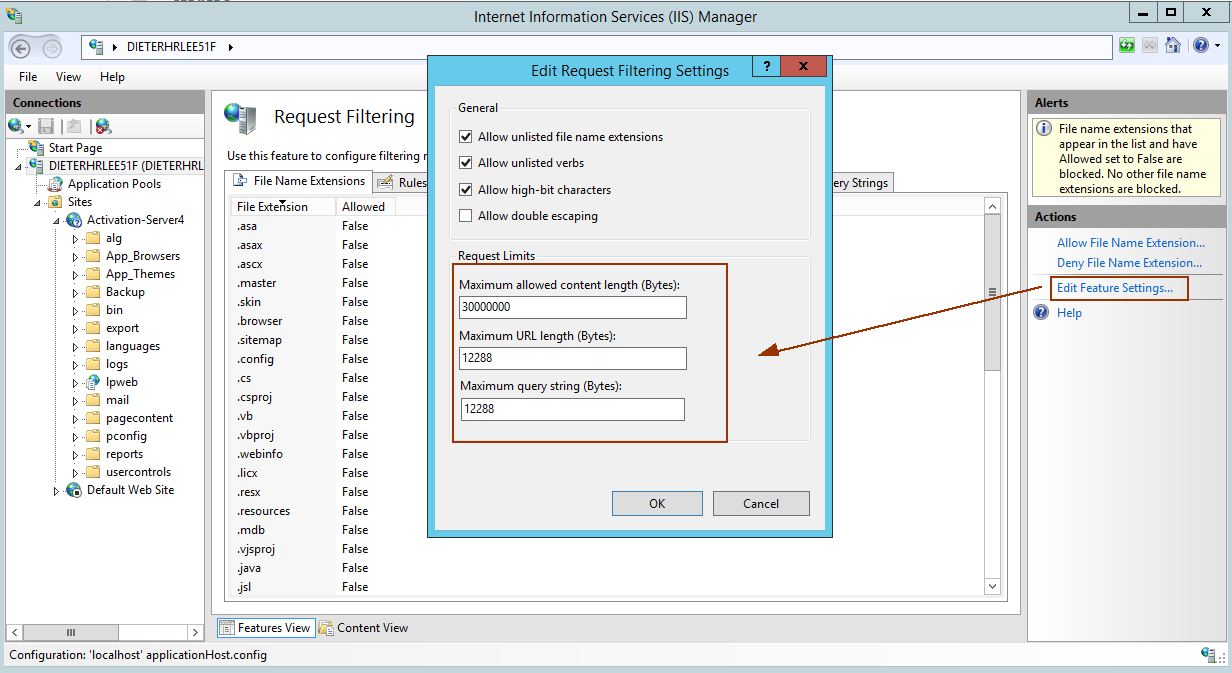Collapse the Activation-Server4 site node

[x=56, y=220]
